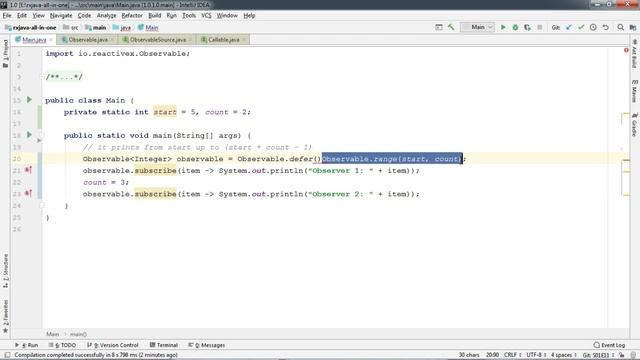Open the Main run configuration dropdown
The image size is (640, 360).
click(x=478, y=27)
